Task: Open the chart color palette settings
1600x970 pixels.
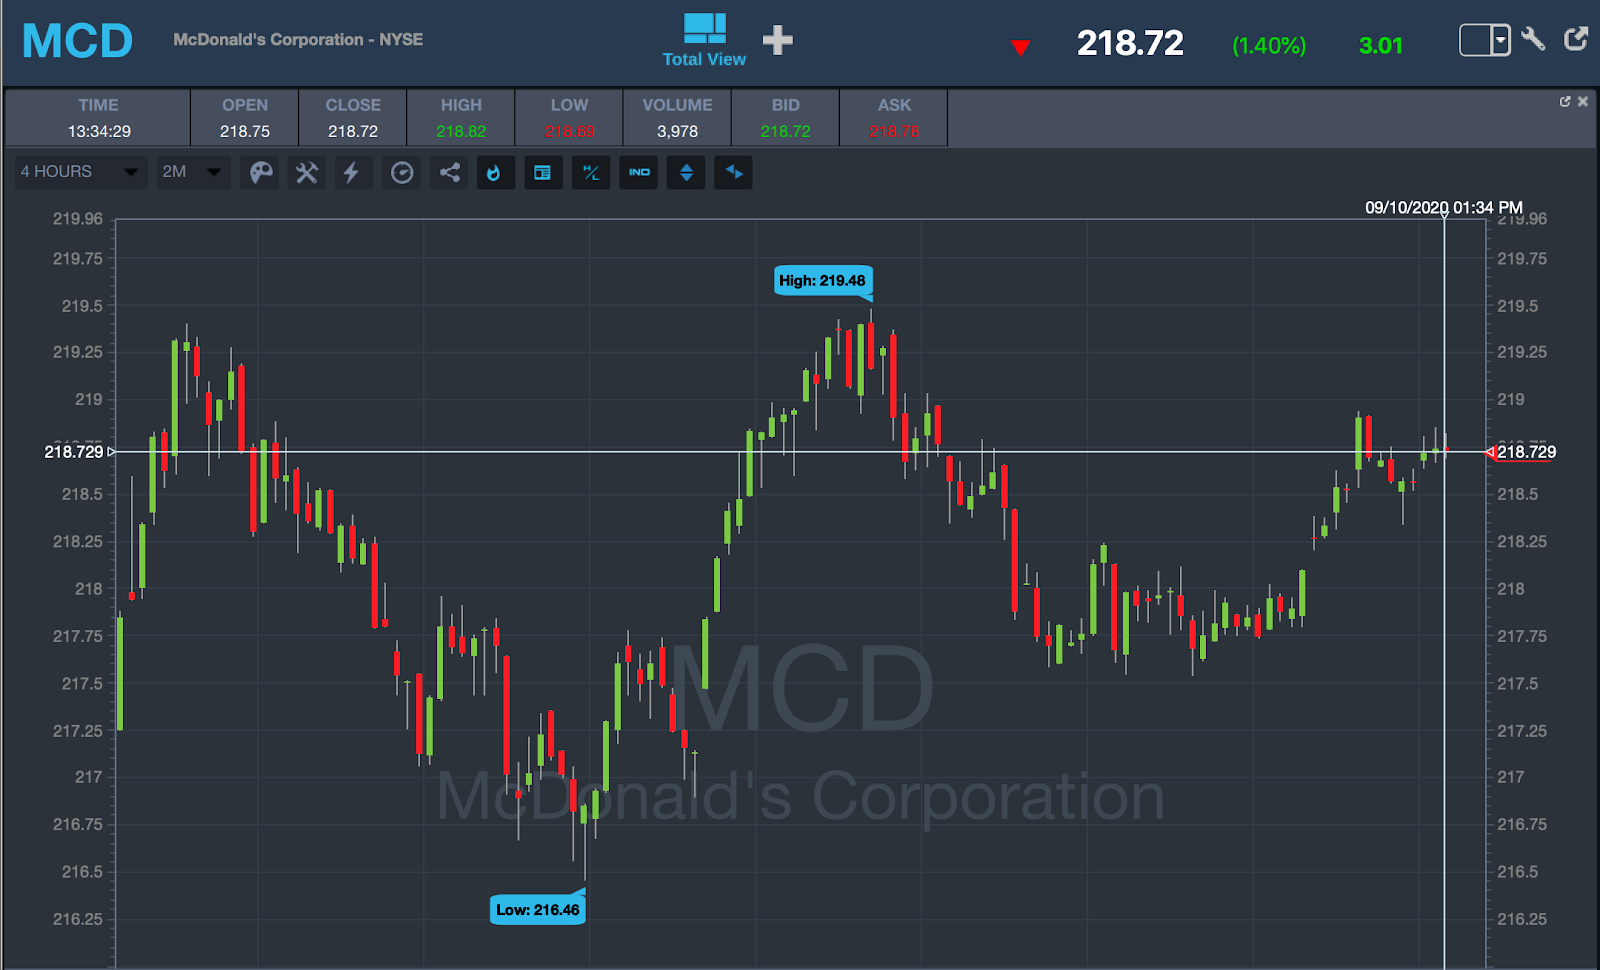Action: [261, 173]
